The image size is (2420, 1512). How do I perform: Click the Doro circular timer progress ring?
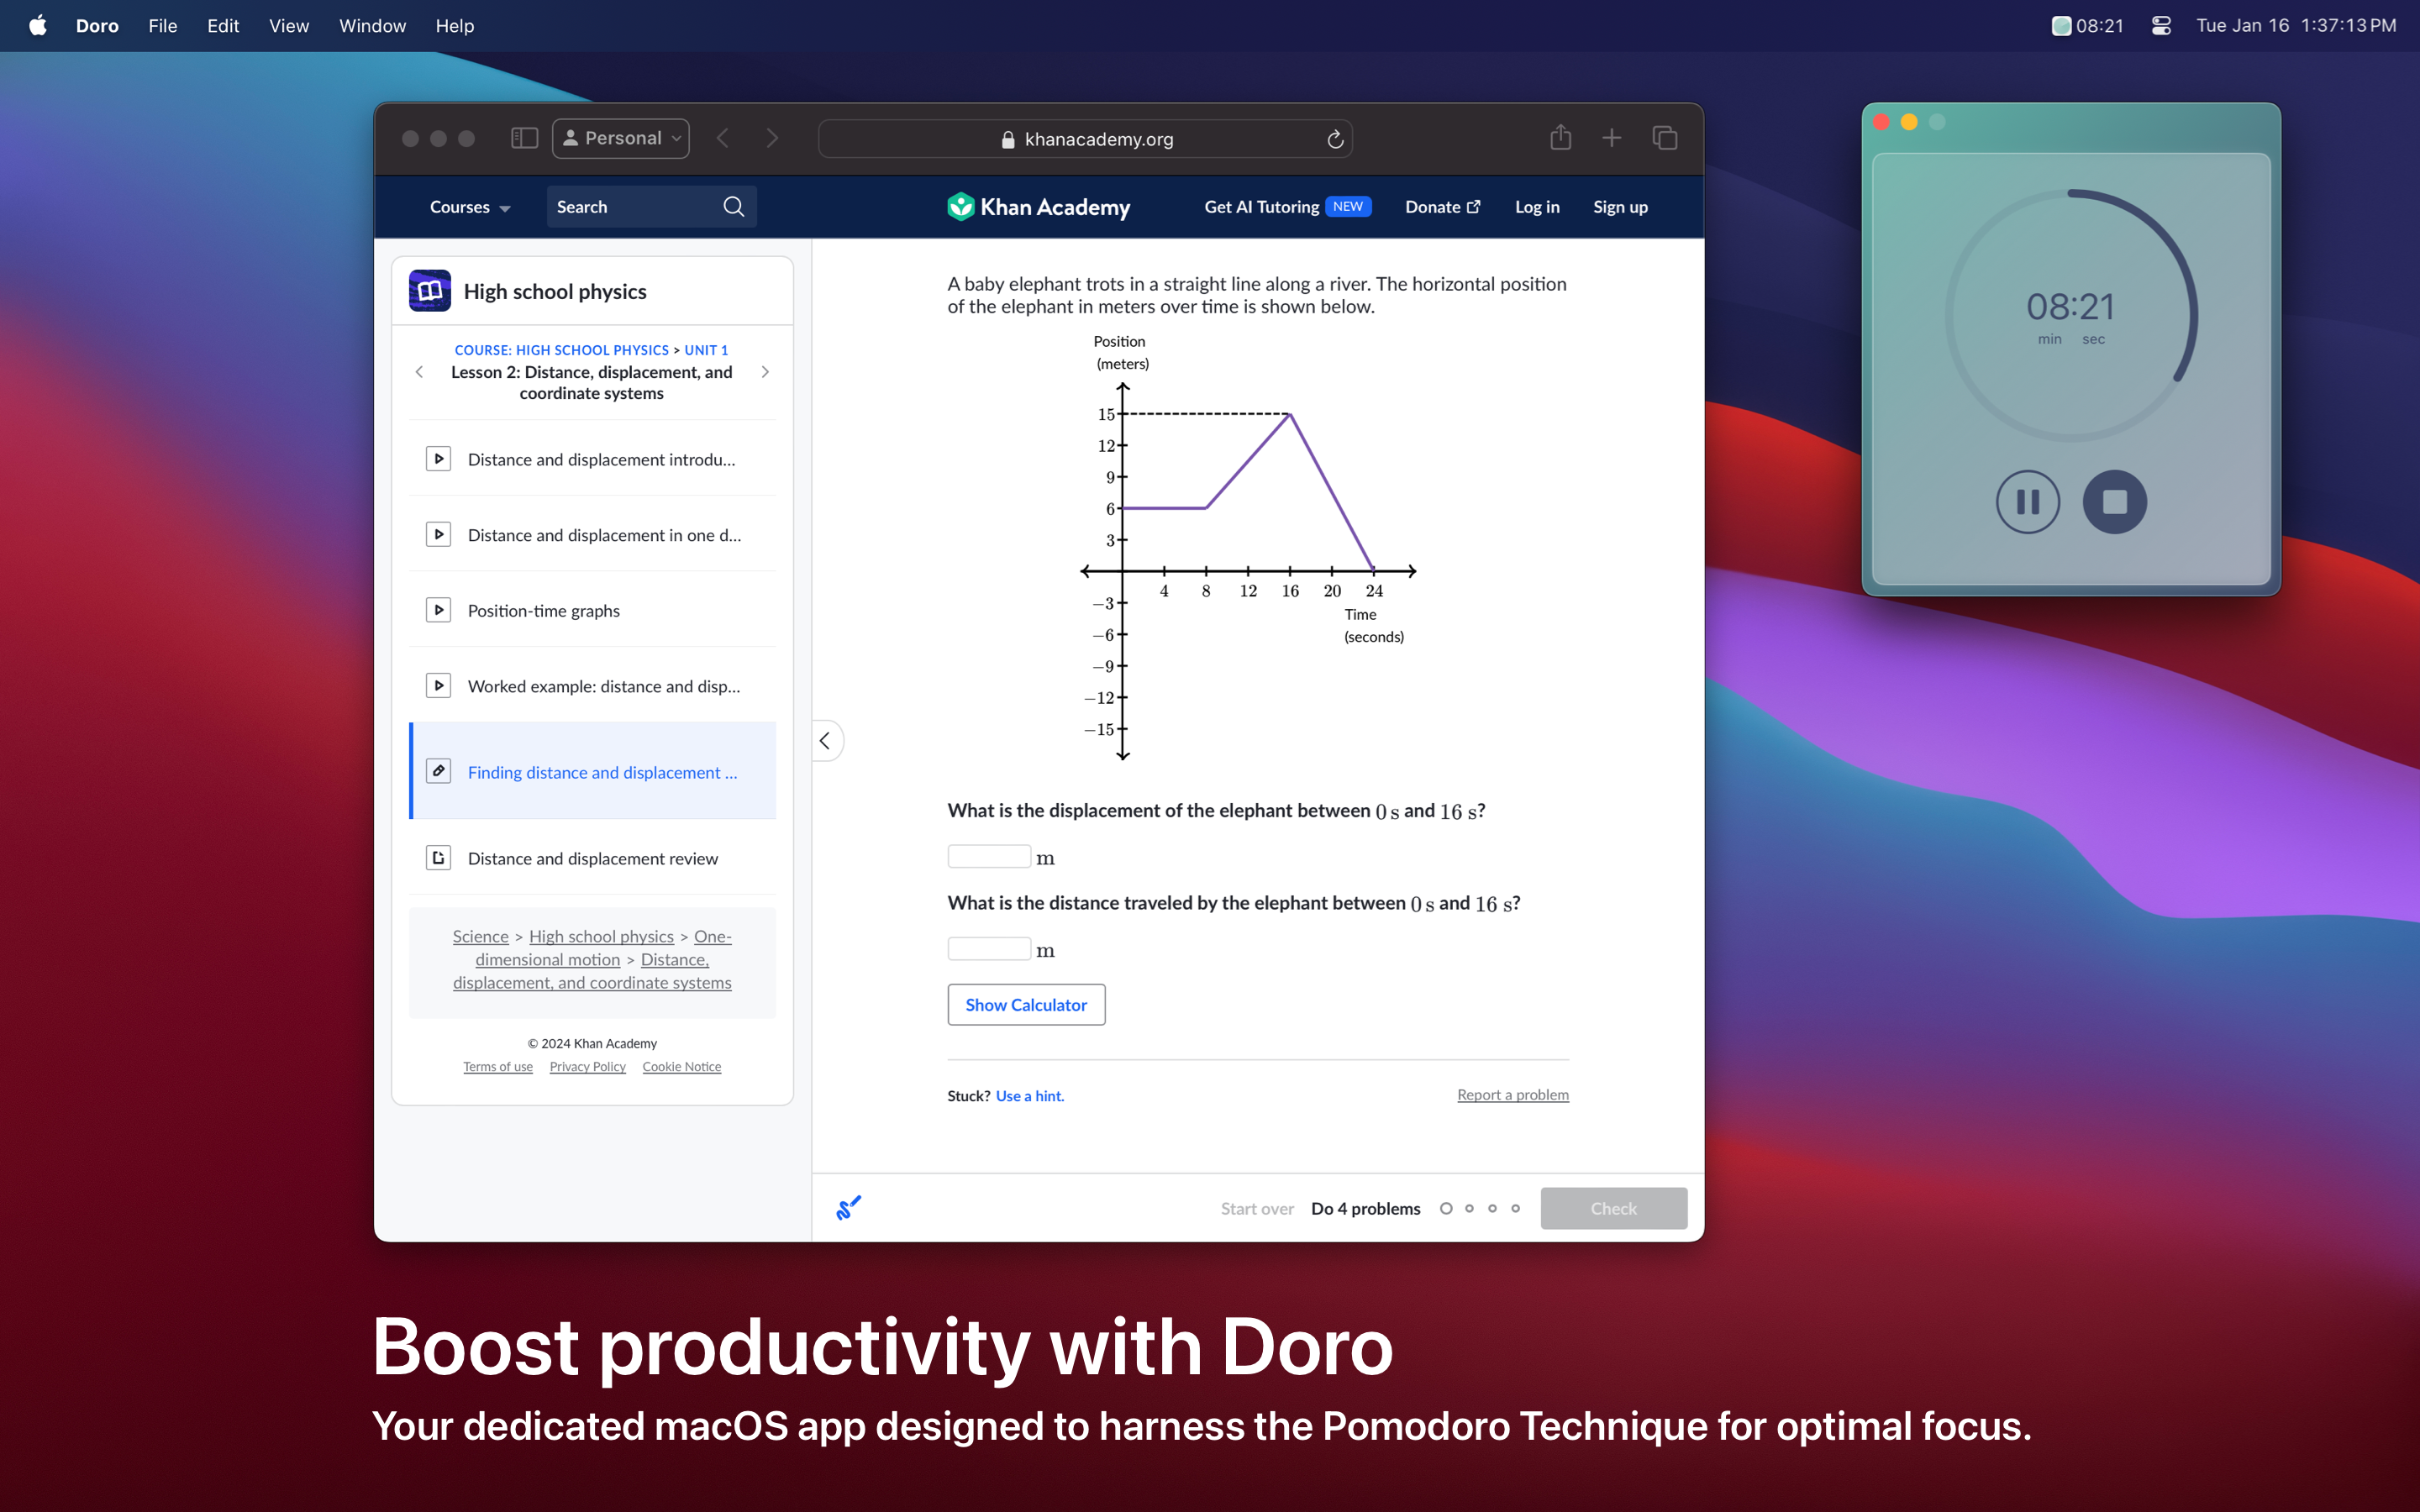(x=2071, y=315)
